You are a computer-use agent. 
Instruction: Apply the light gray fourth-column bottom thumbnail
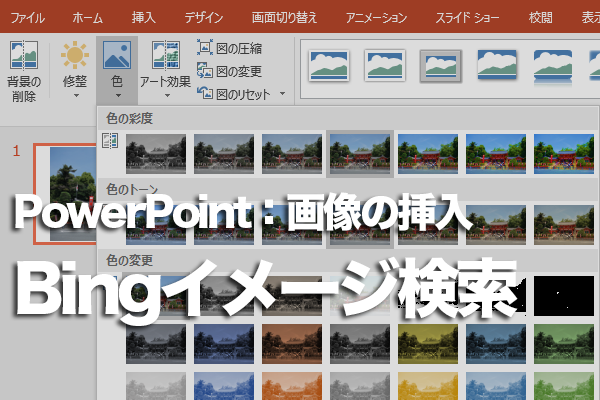coord(360,386)
